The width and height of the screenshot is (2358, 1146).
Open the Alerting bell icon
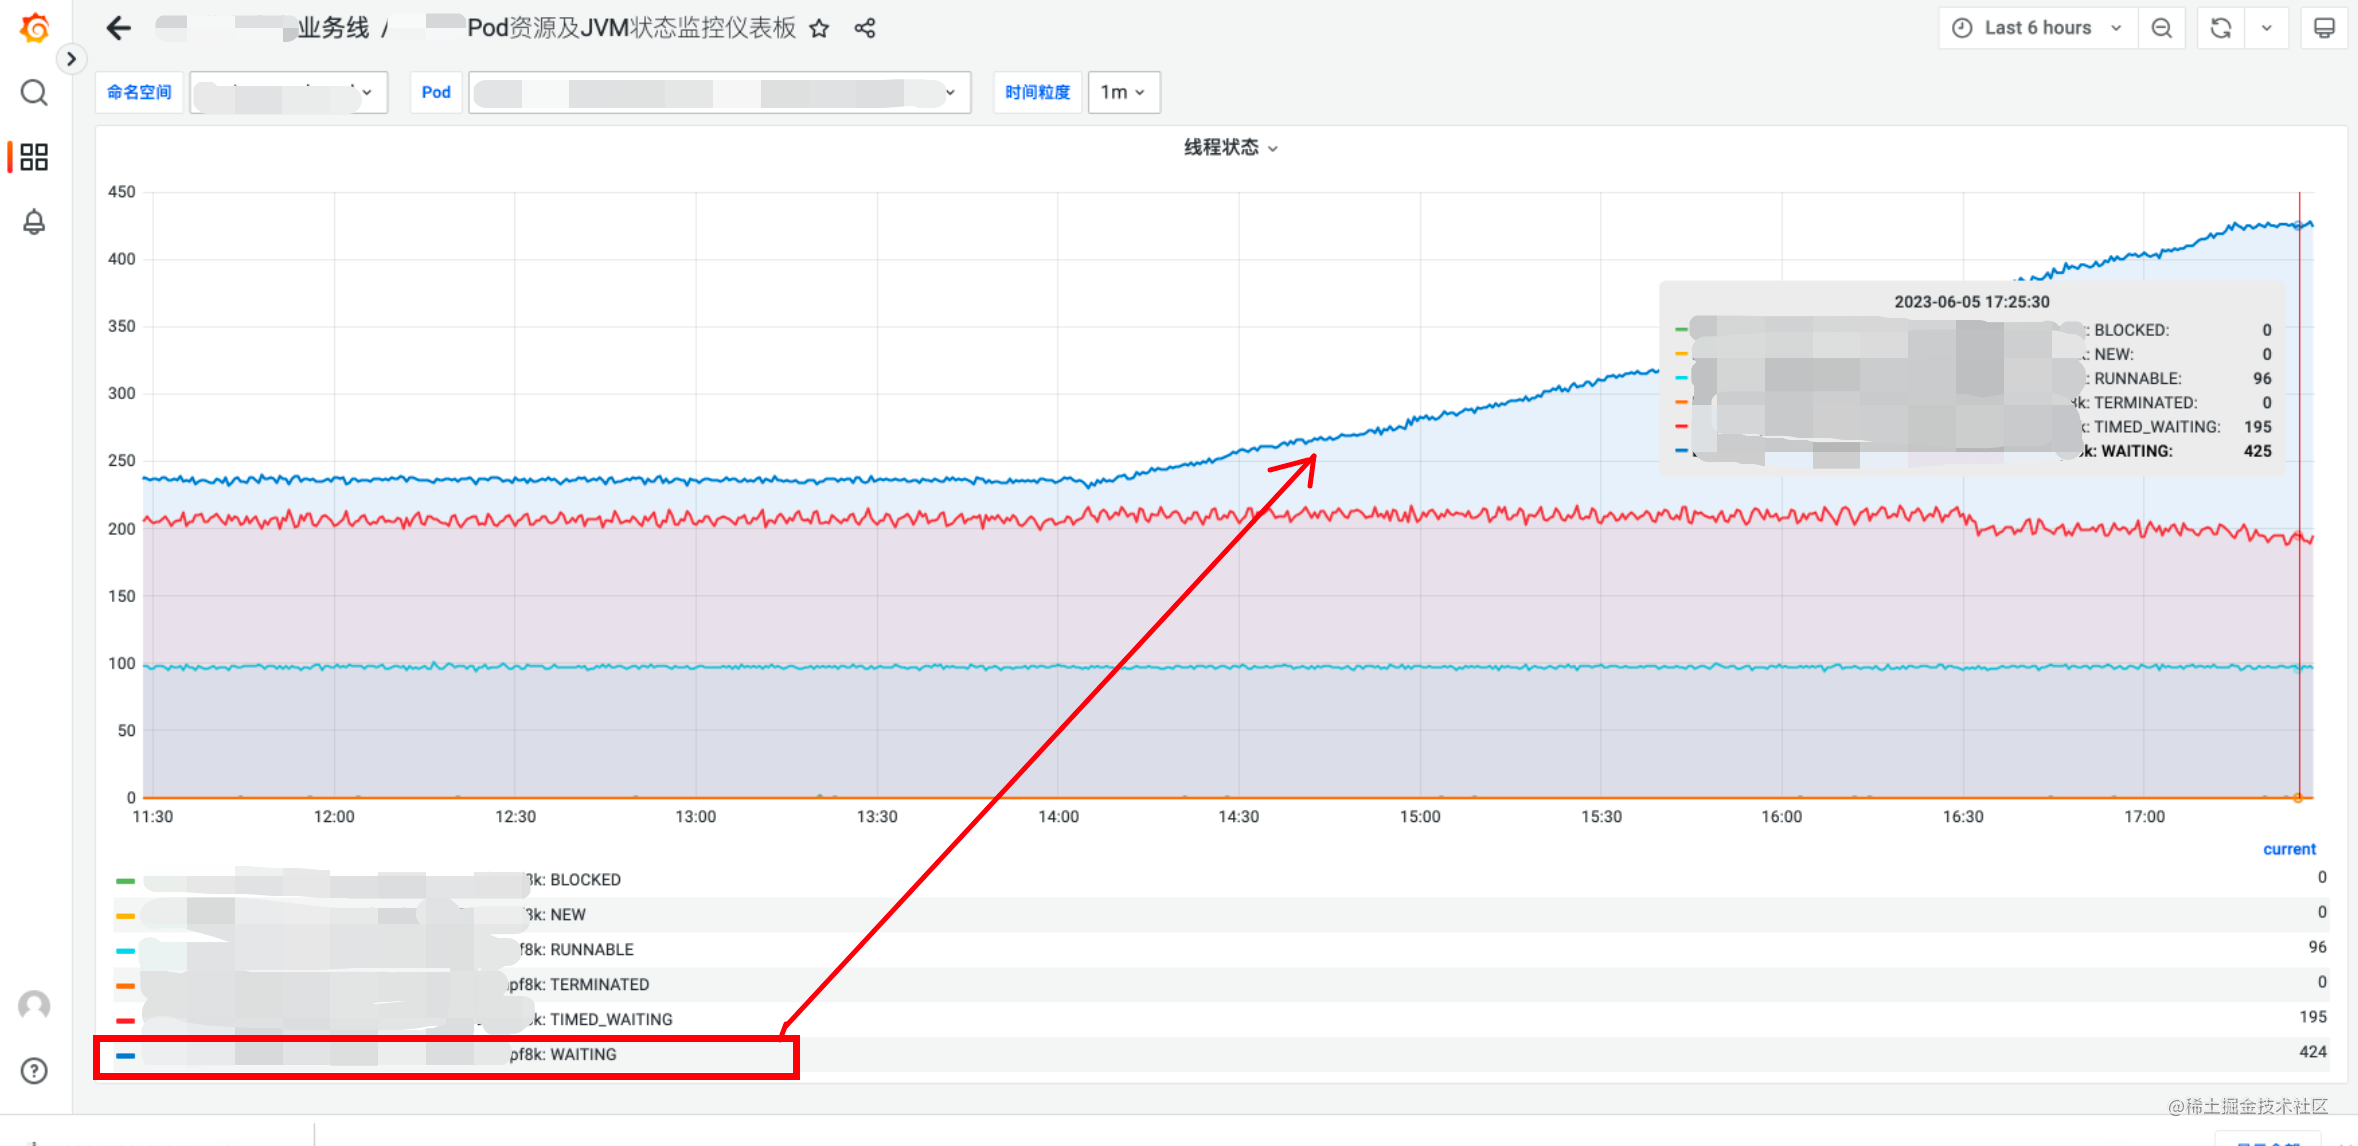point(34,222)
